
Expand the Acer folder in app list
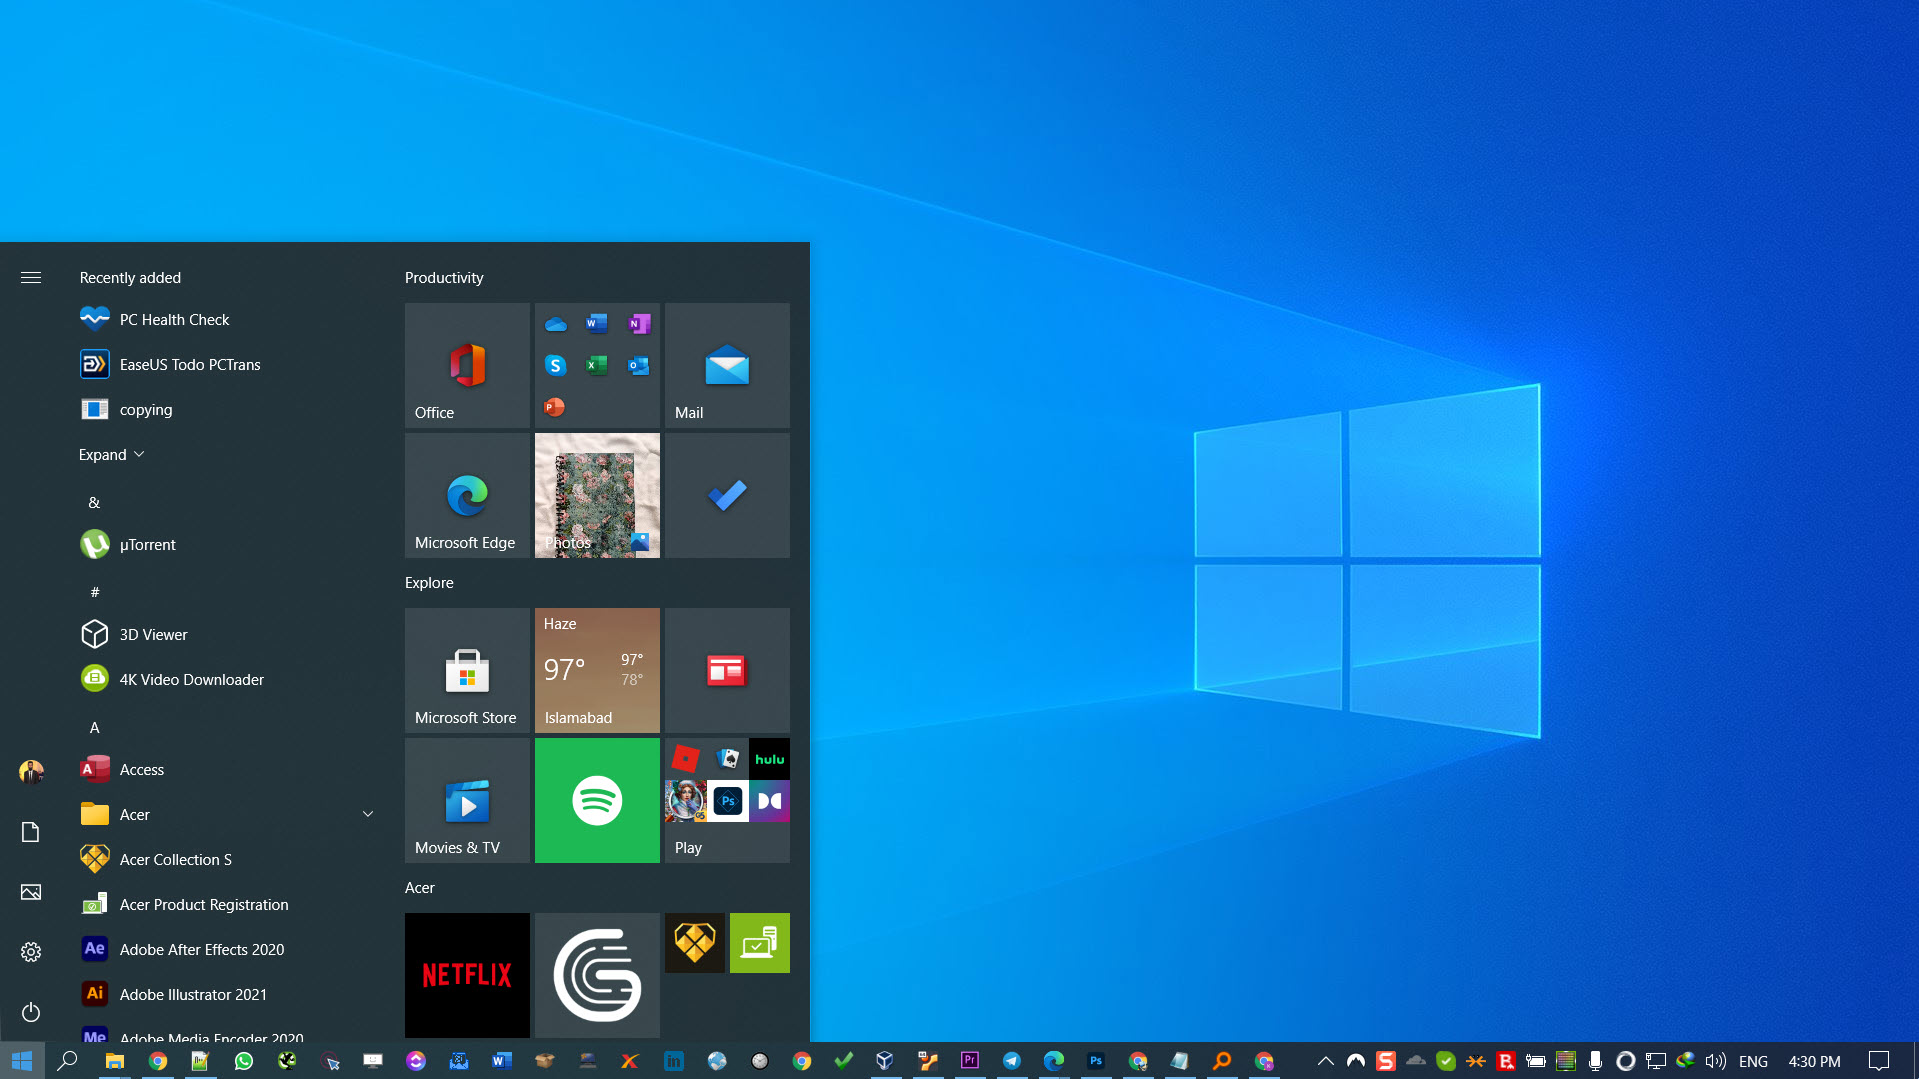pyautogui.click(x=228, y=815)
